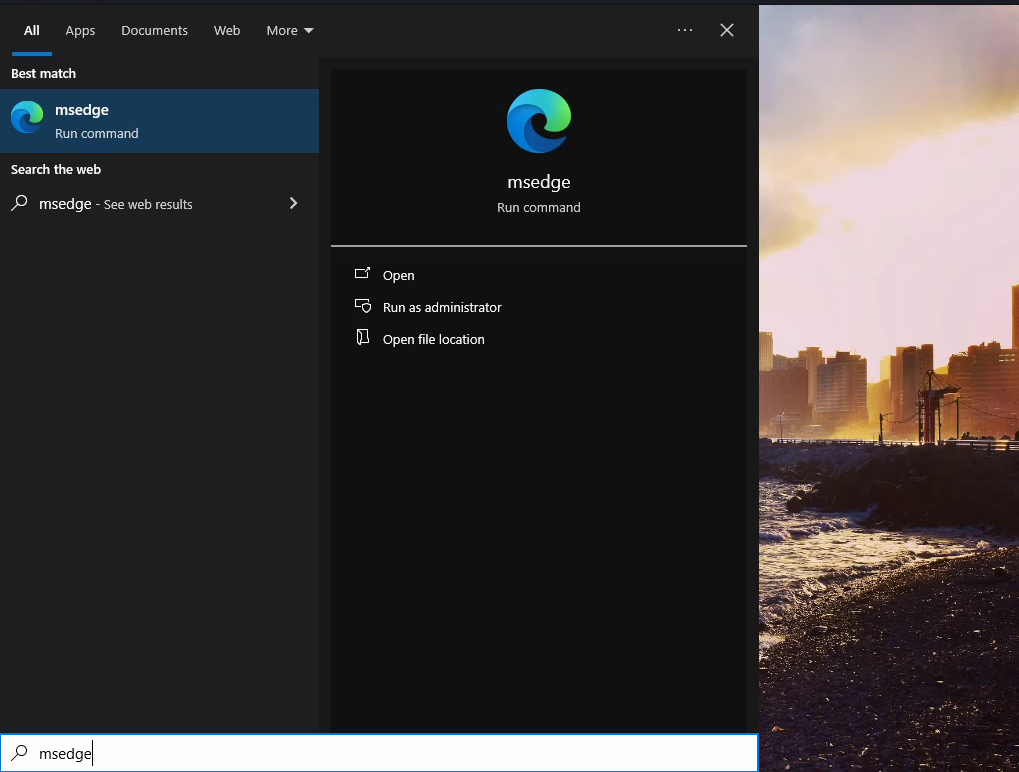The width and height of the screenshot is (1019, 772).
Task: Close the search panel with X
Action: 727,30
